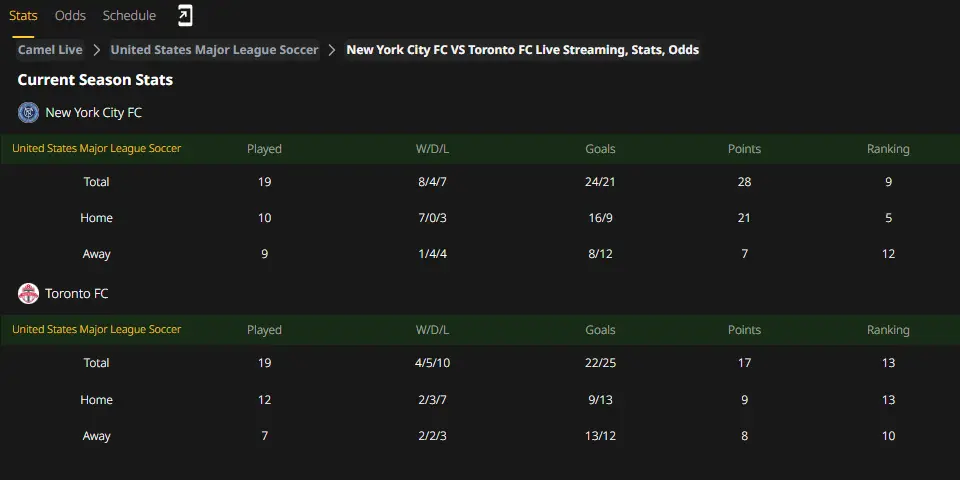Click the share/export icon beside Schedule
Image resolution: width=960 pixels, height=480 pixels.
tap(186, 15)
